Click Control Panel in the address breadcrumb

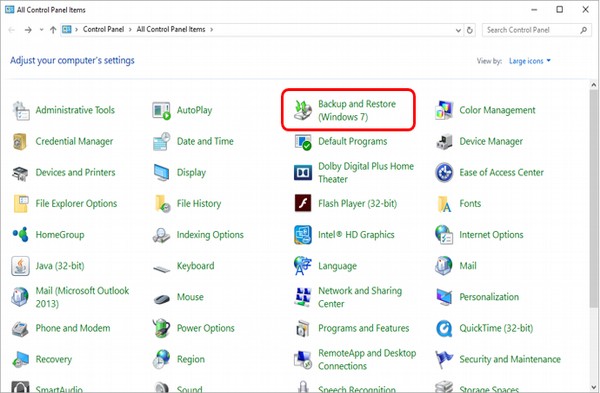coord(103,29)
